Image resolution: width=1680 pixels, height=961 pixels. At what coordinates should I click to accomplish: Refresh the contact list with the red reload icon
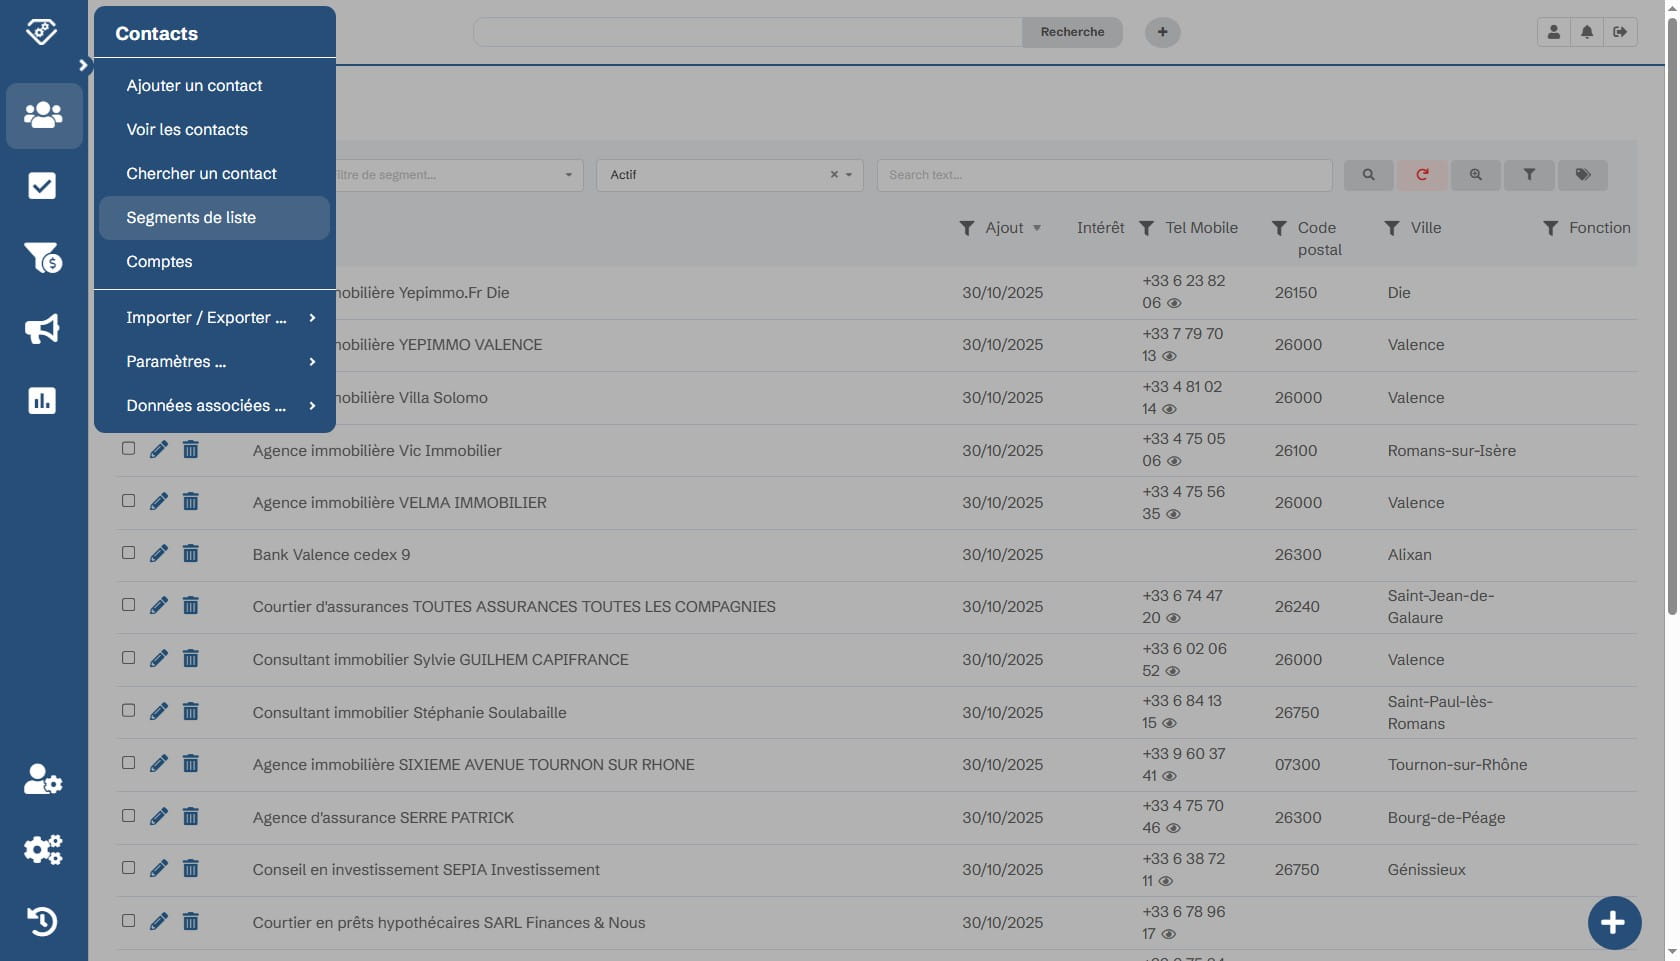pyautogui.click(x=1422, y=175)
